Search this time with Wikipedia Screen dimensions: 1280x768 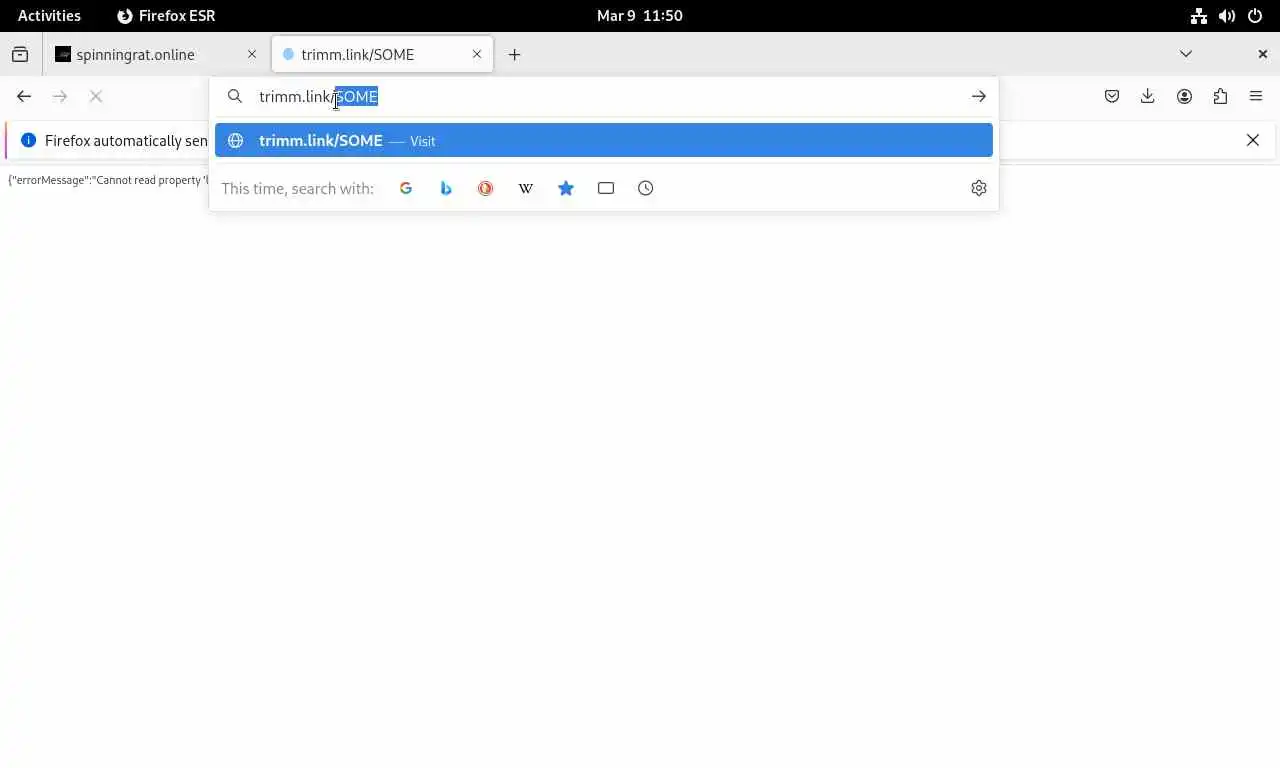526,188
